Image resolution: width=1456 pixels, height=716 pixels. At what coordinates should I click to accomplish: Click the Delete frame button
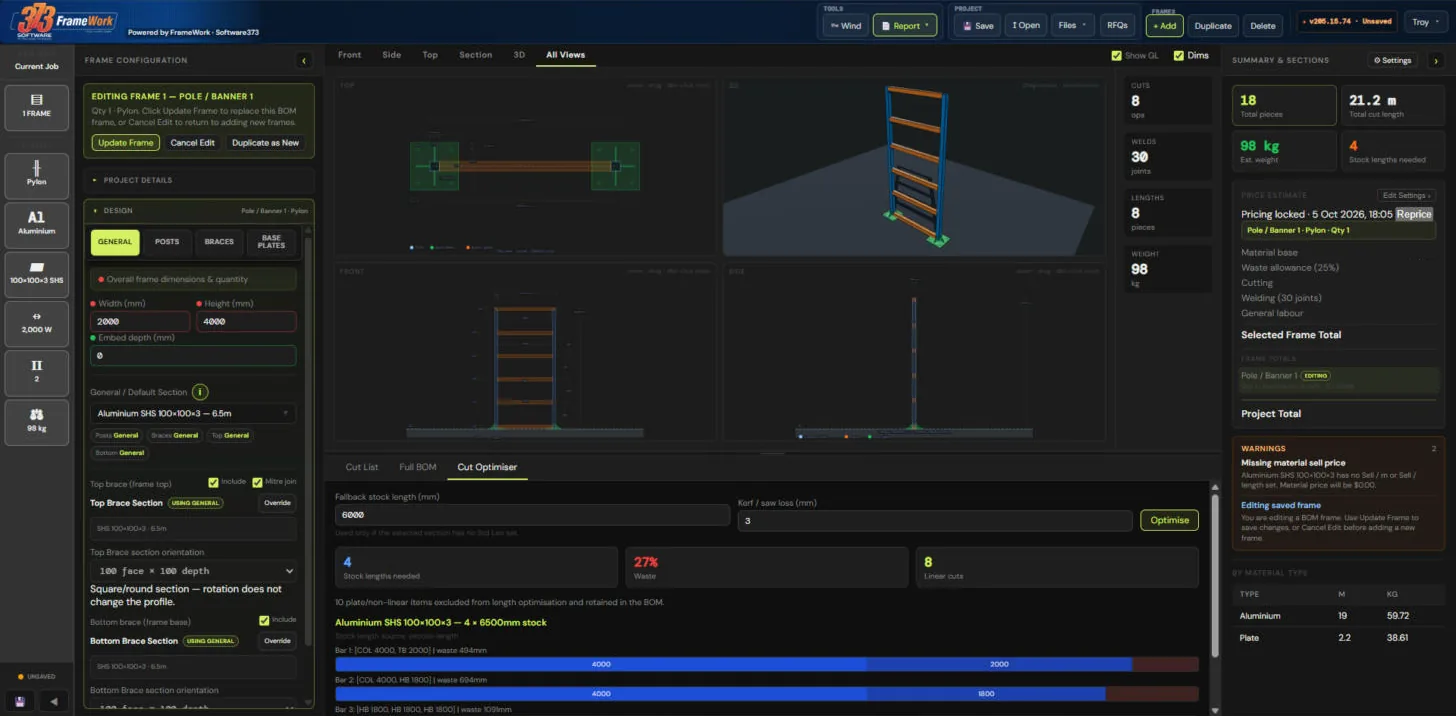[x=1263, y=26]
